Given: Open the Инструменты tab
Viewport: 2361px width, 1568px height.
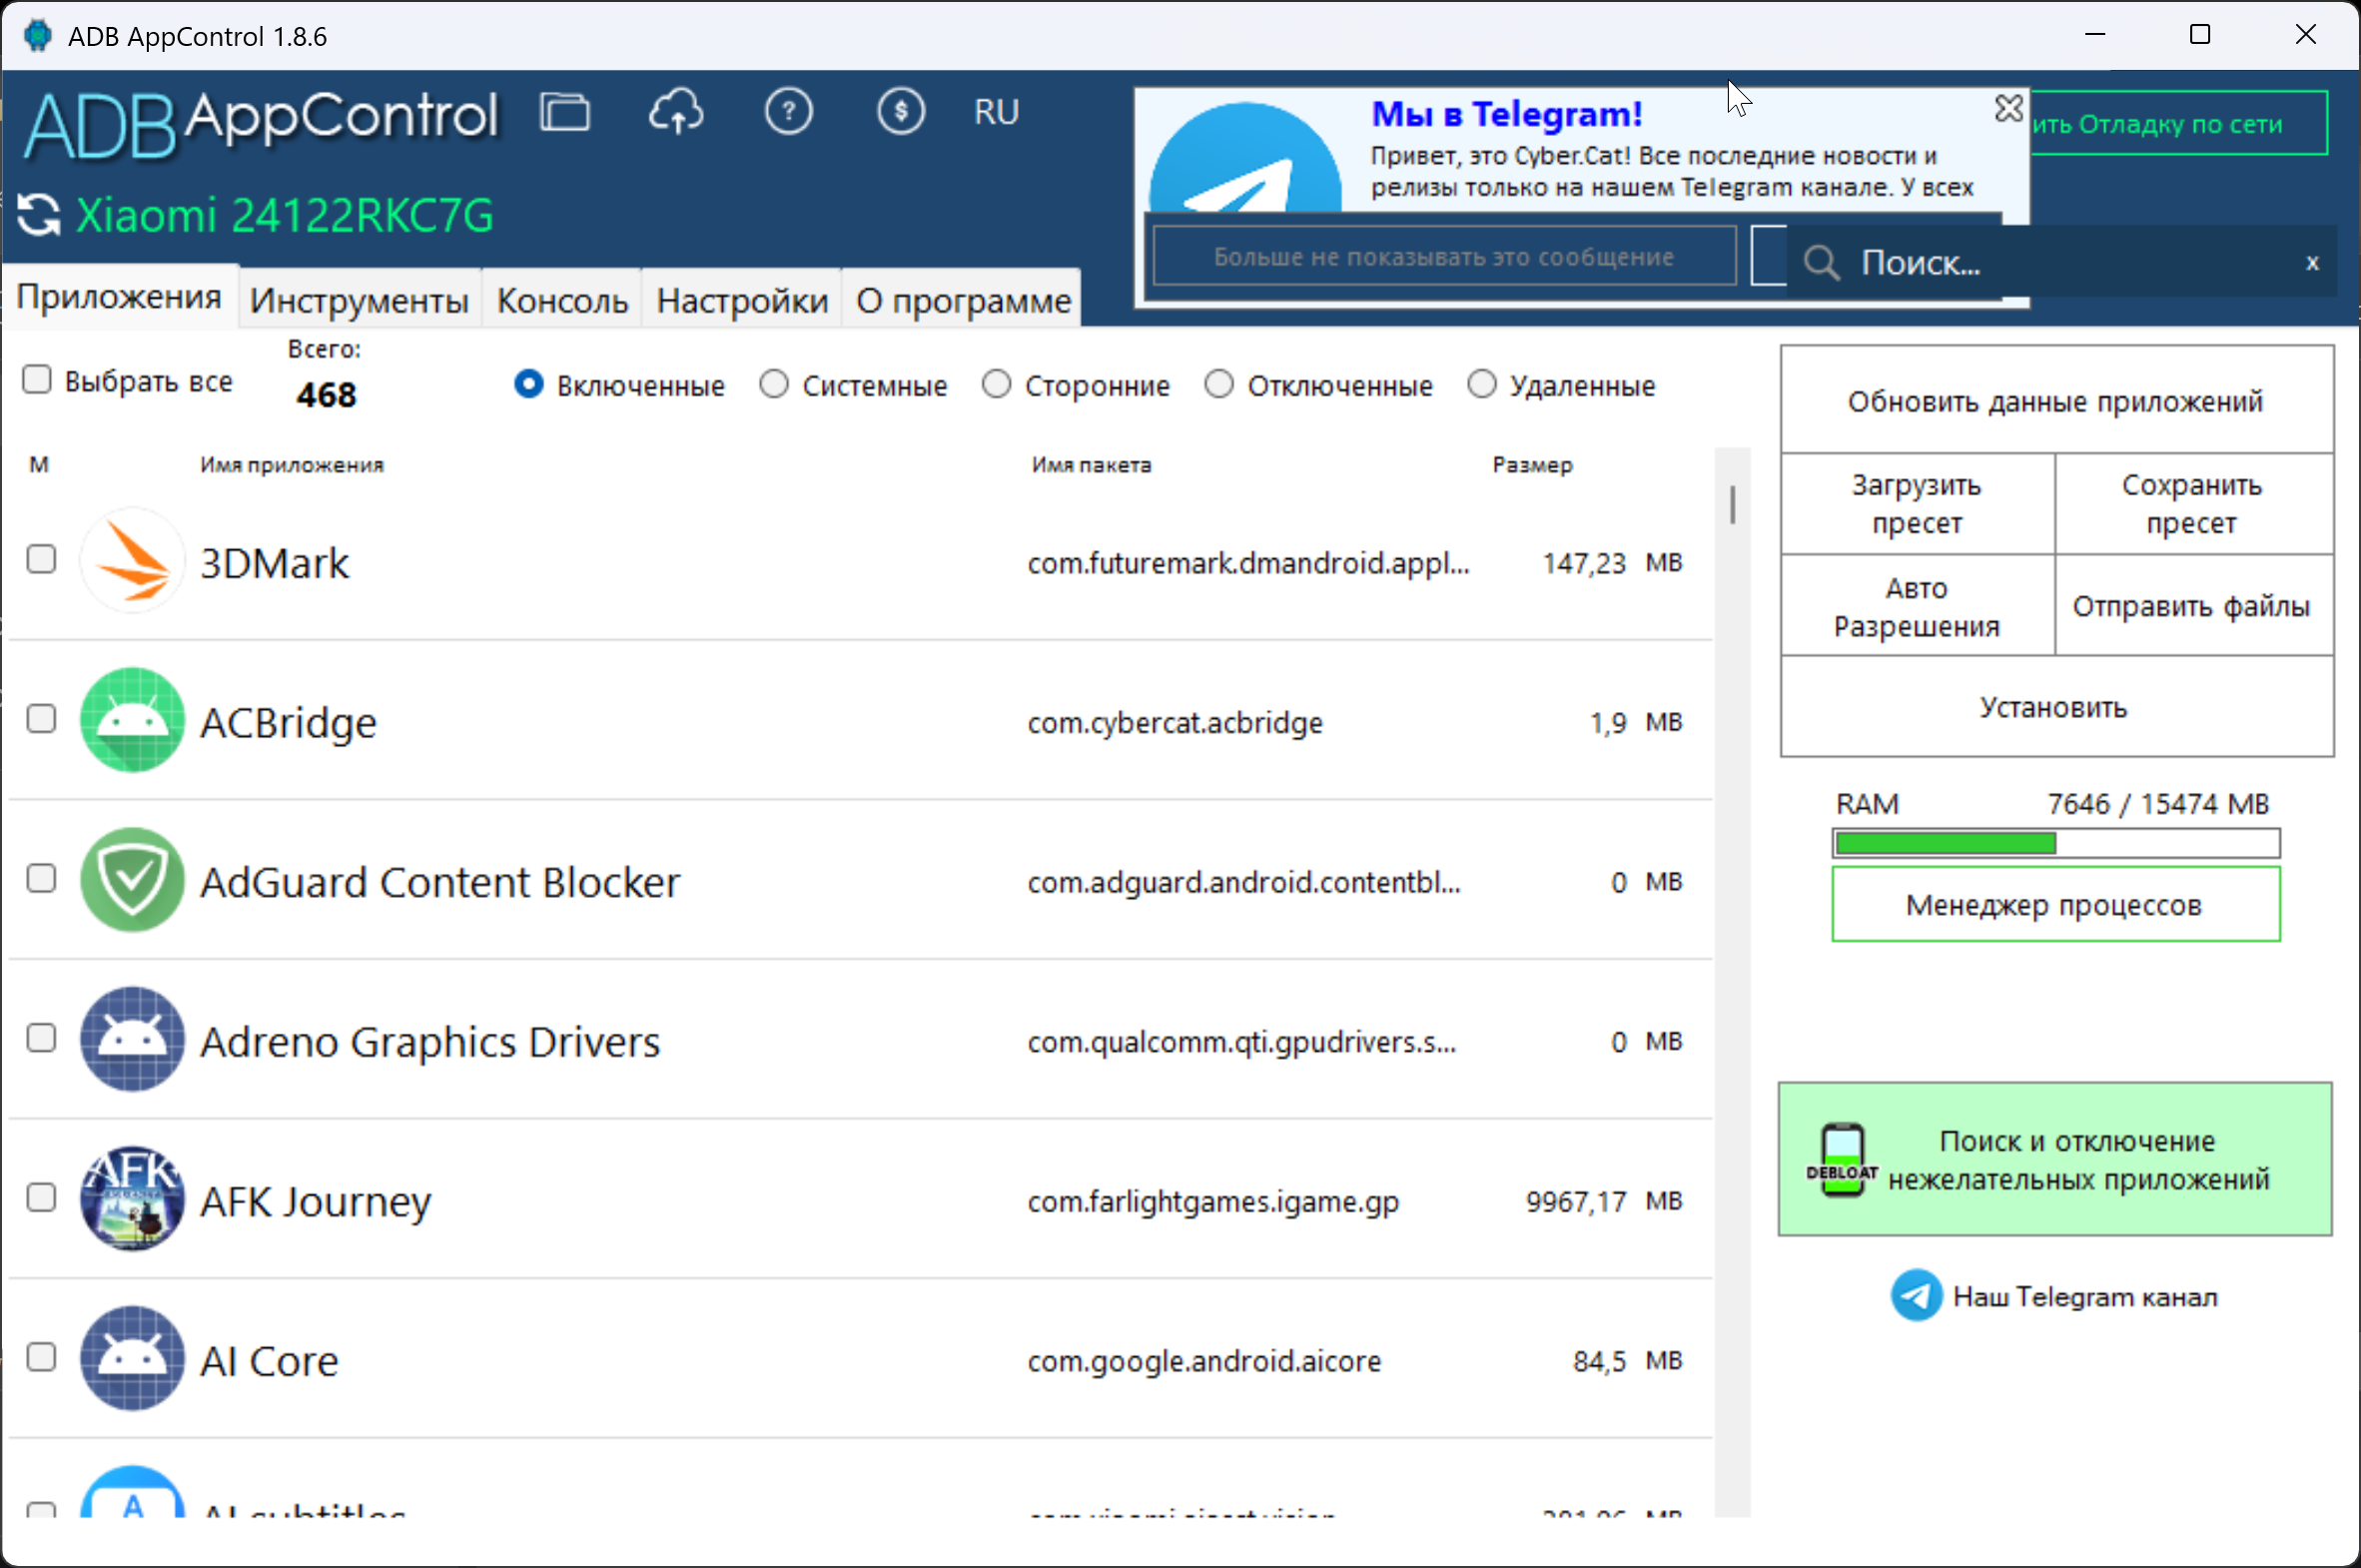Looking at the screenshot, I should pos(360,300).
